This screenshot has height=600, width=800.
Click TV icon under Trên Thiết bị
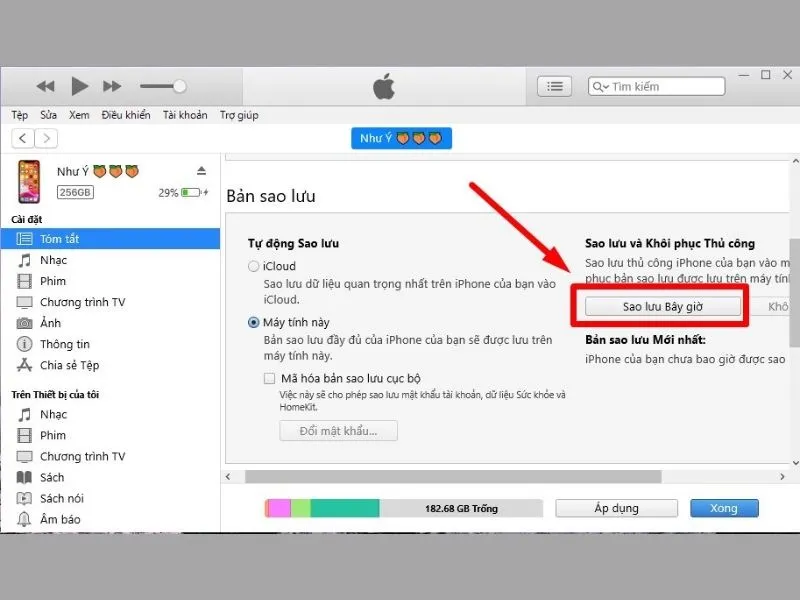pyautogui.click(x=24, y=456)
